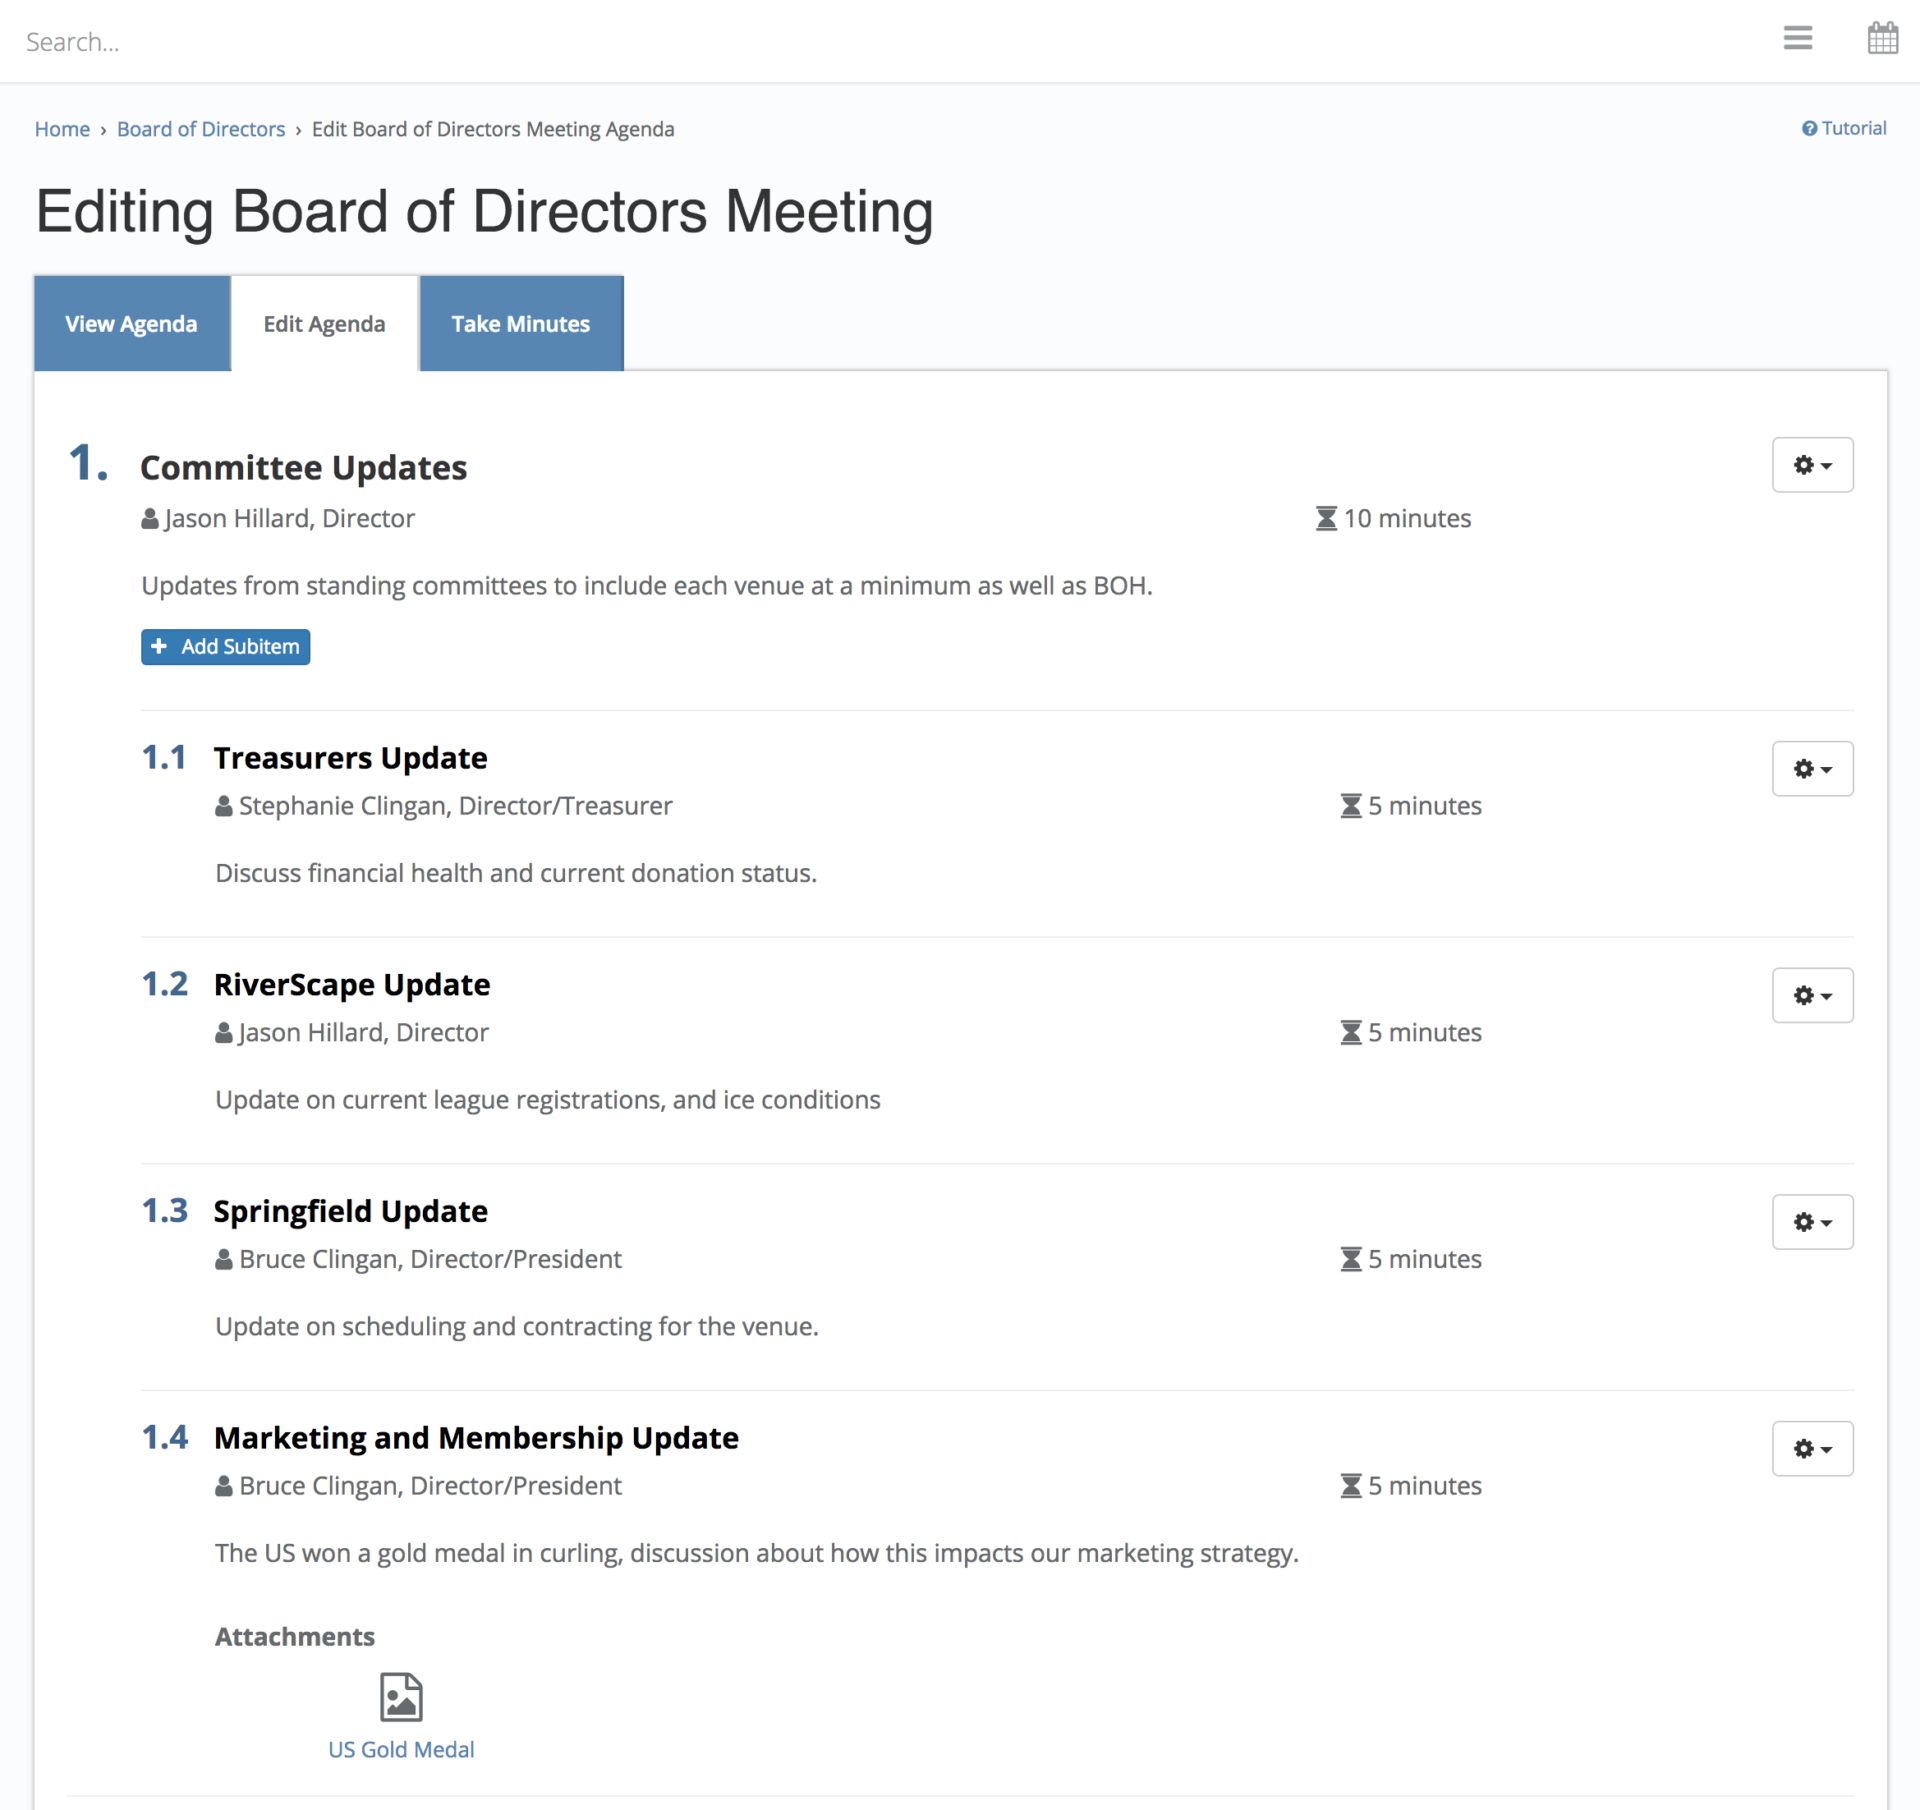This screenshot has width=1920, height=1810.
Task: Click the person icon next to Jason Hillard
Action: coord(148,518)
